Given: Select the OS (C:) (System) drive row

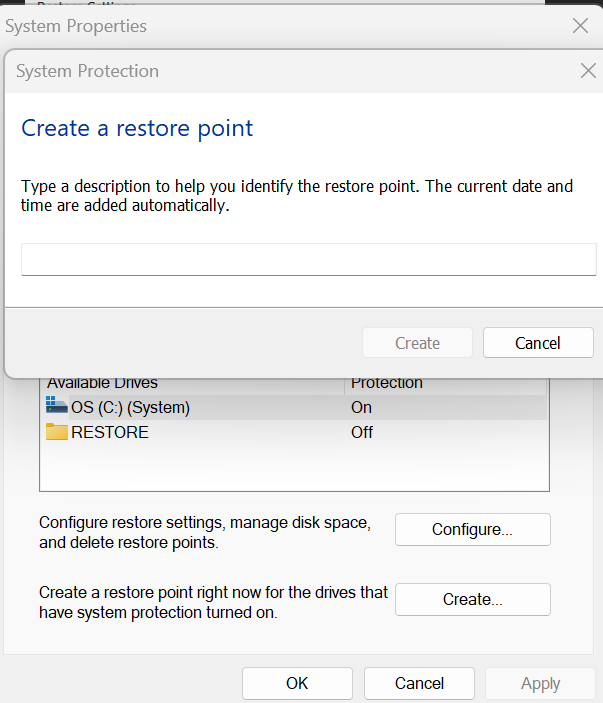Looking at the screenshot, I should 294,407.
